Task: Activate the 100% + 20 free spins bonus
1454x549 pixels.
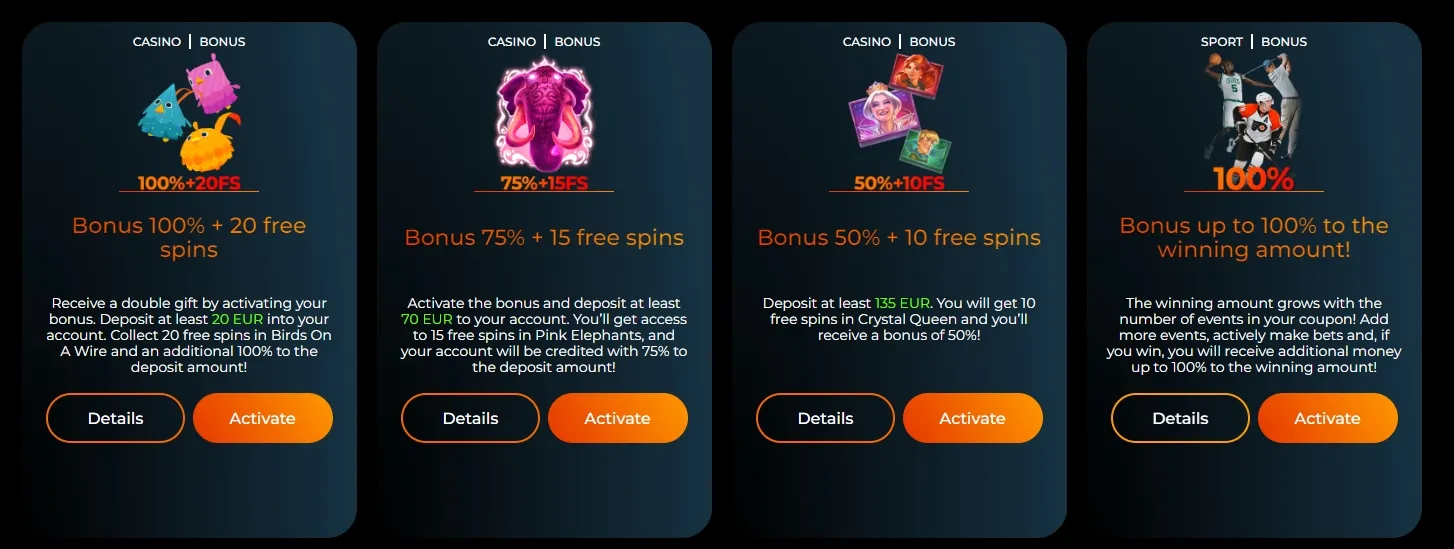Action: 263,418
